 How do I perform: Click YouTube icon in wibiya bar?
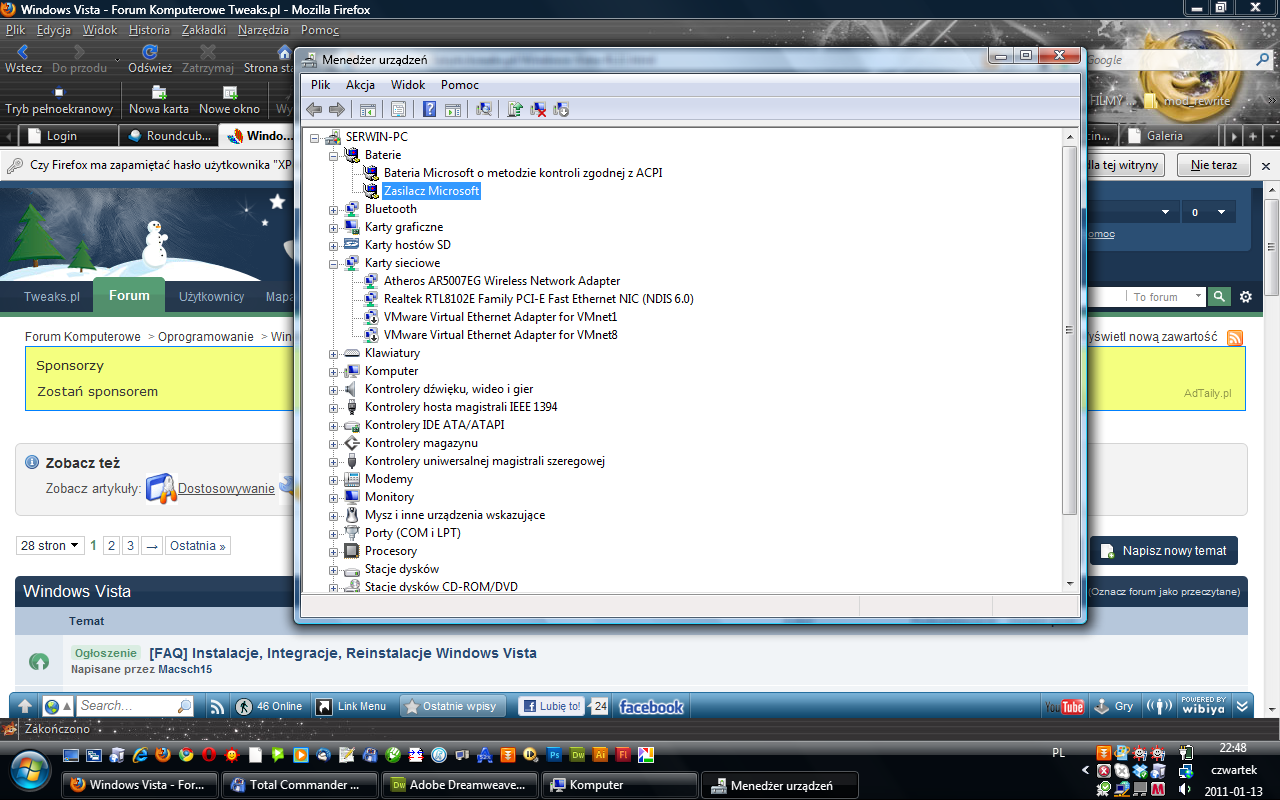(1065, 706)
